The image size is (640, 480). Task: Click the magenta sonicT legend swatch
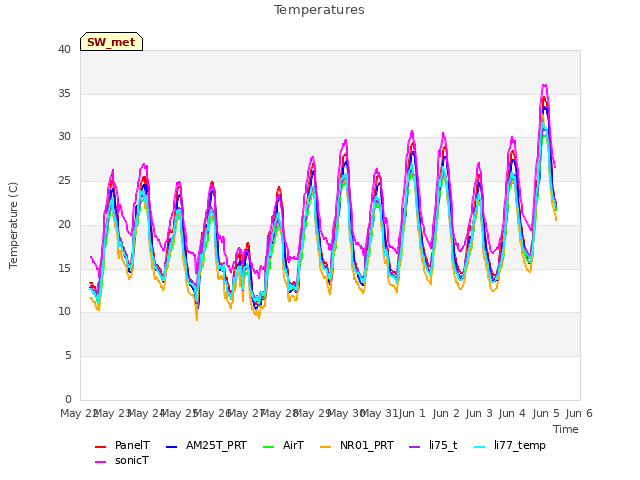click(x=100, y=462)
